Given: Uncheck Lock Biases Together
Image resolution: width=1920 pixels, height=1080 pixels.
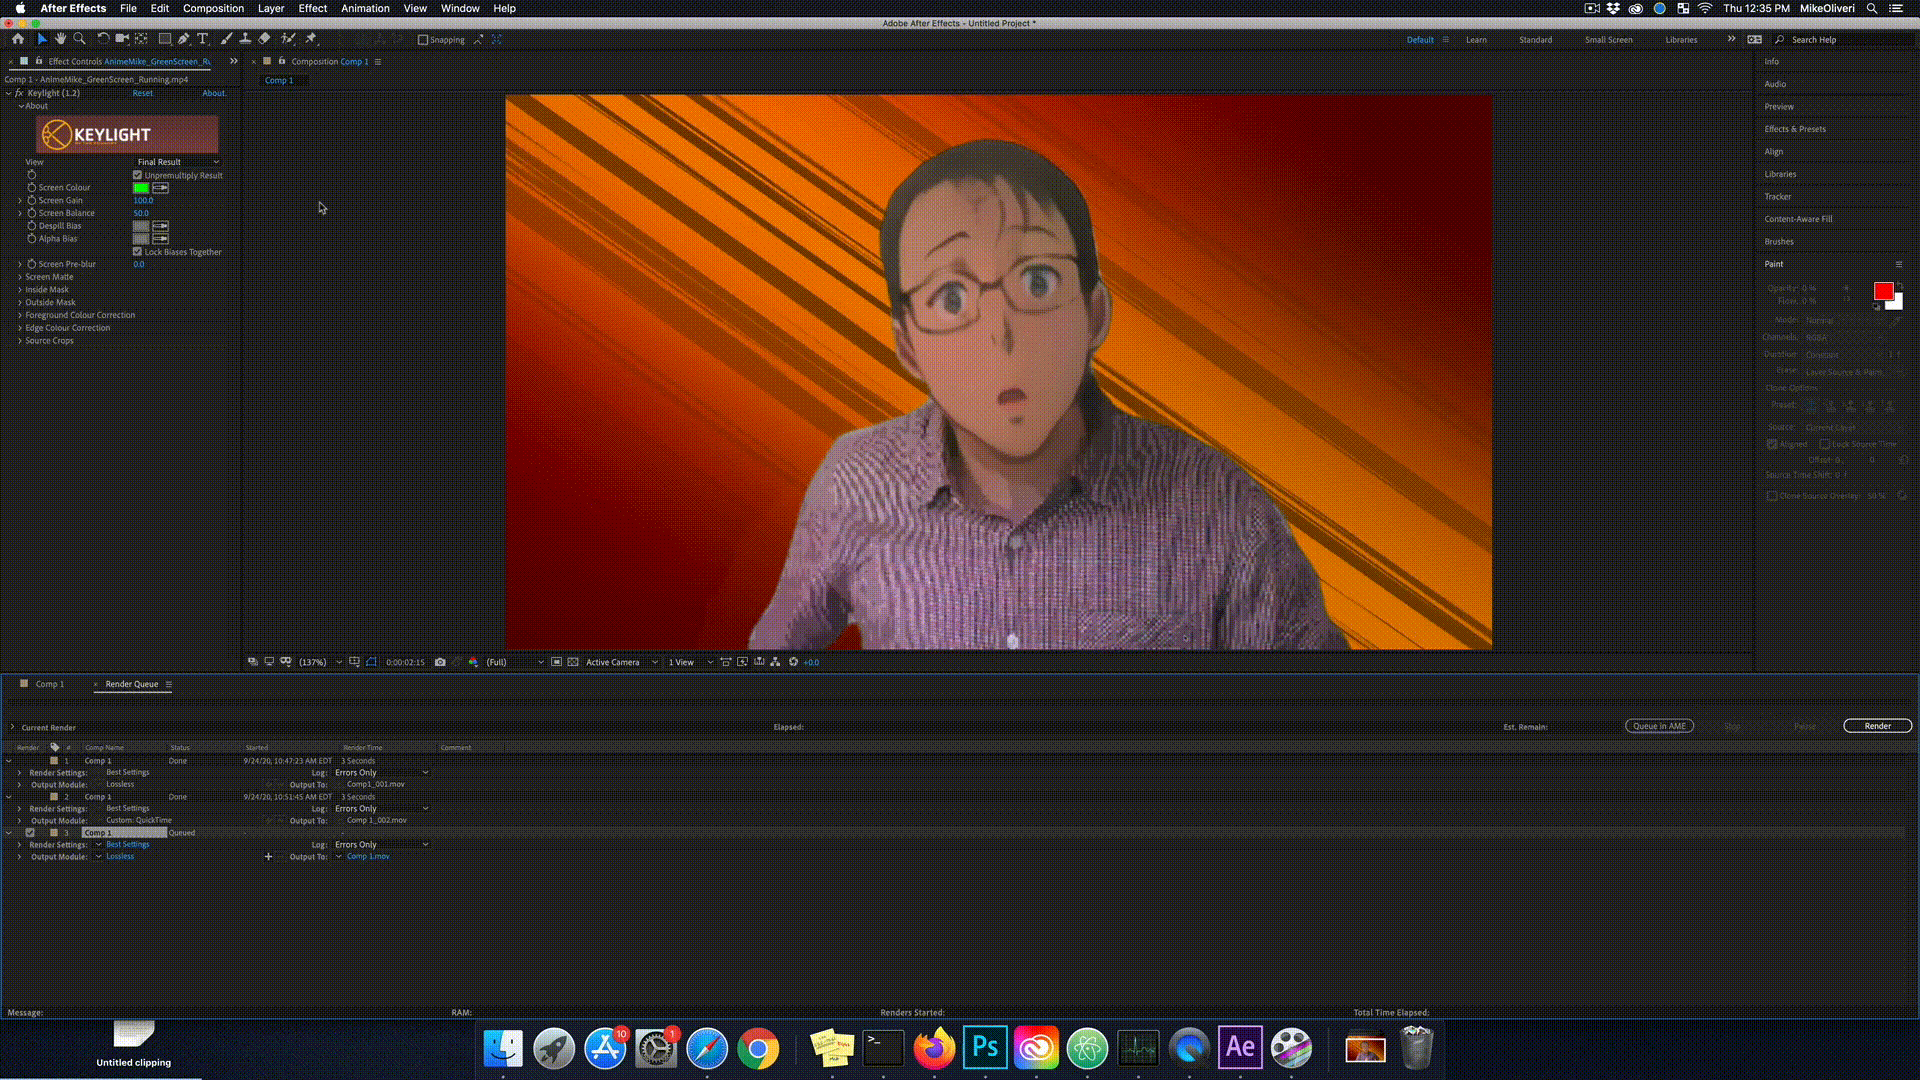Looking at the screenshot, I should [138, 252].
